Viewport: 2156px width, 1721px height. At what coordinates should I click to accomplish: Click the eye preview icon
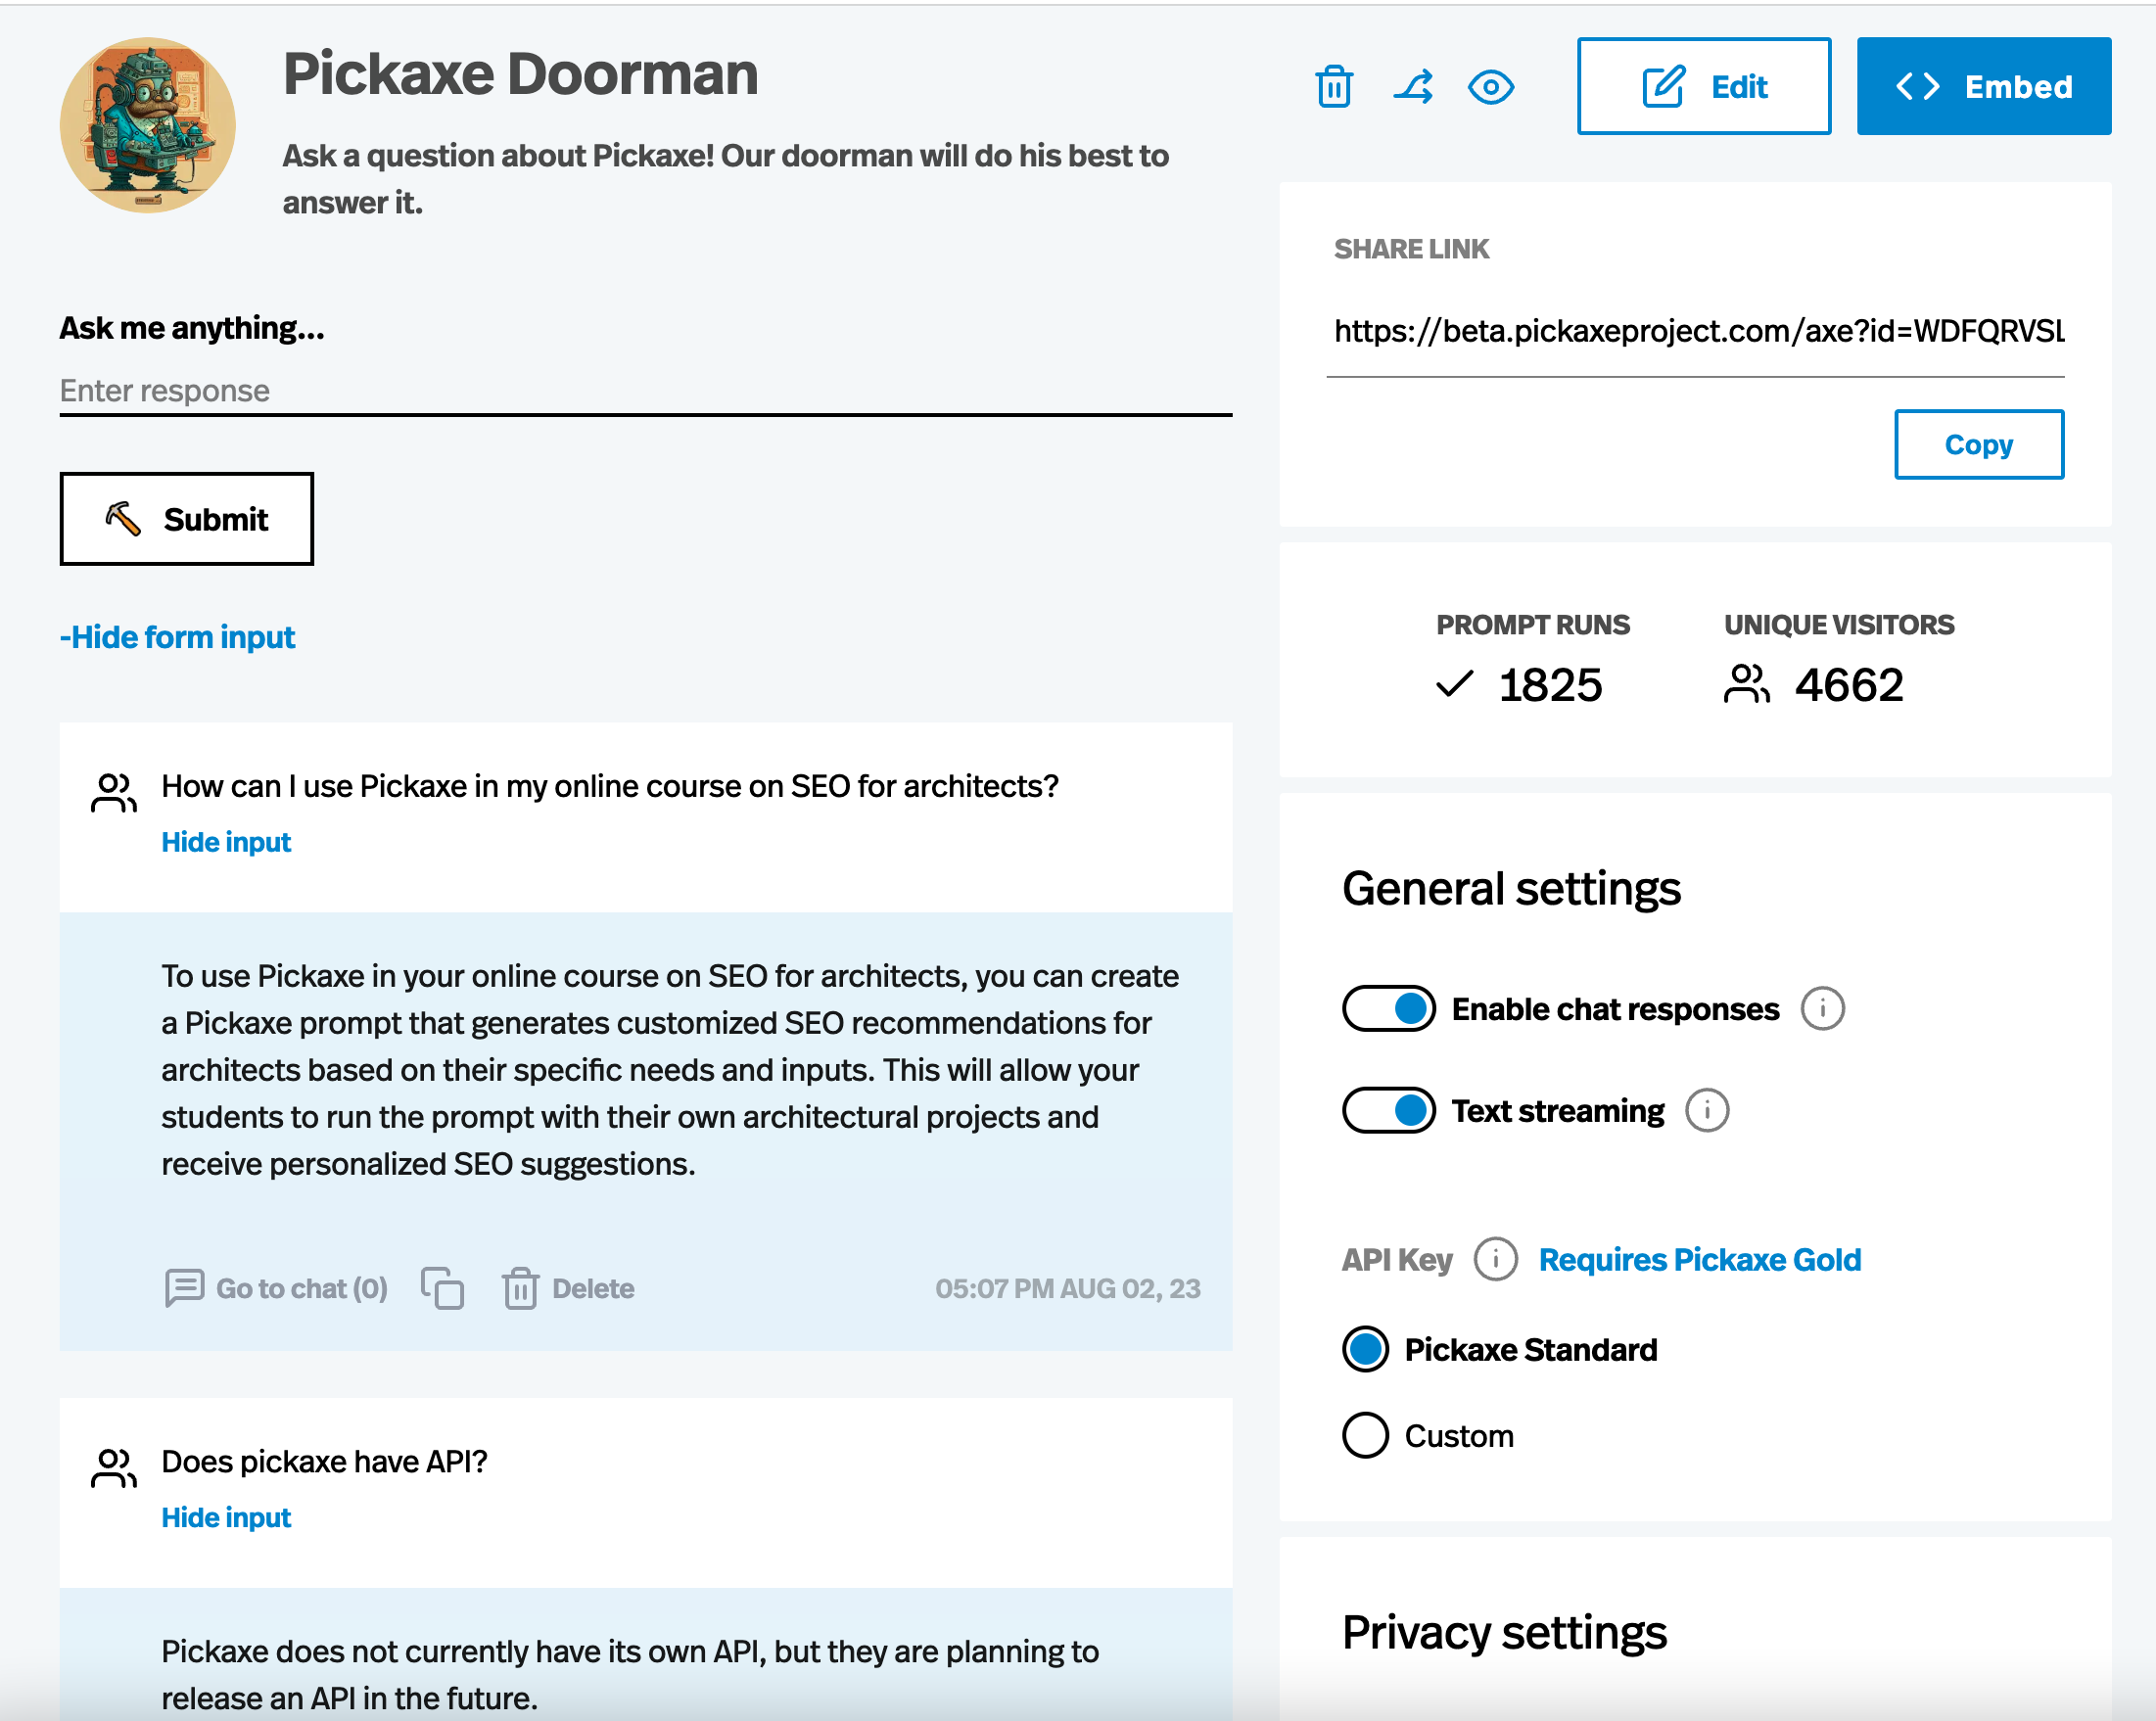(x=1490, y=87)
